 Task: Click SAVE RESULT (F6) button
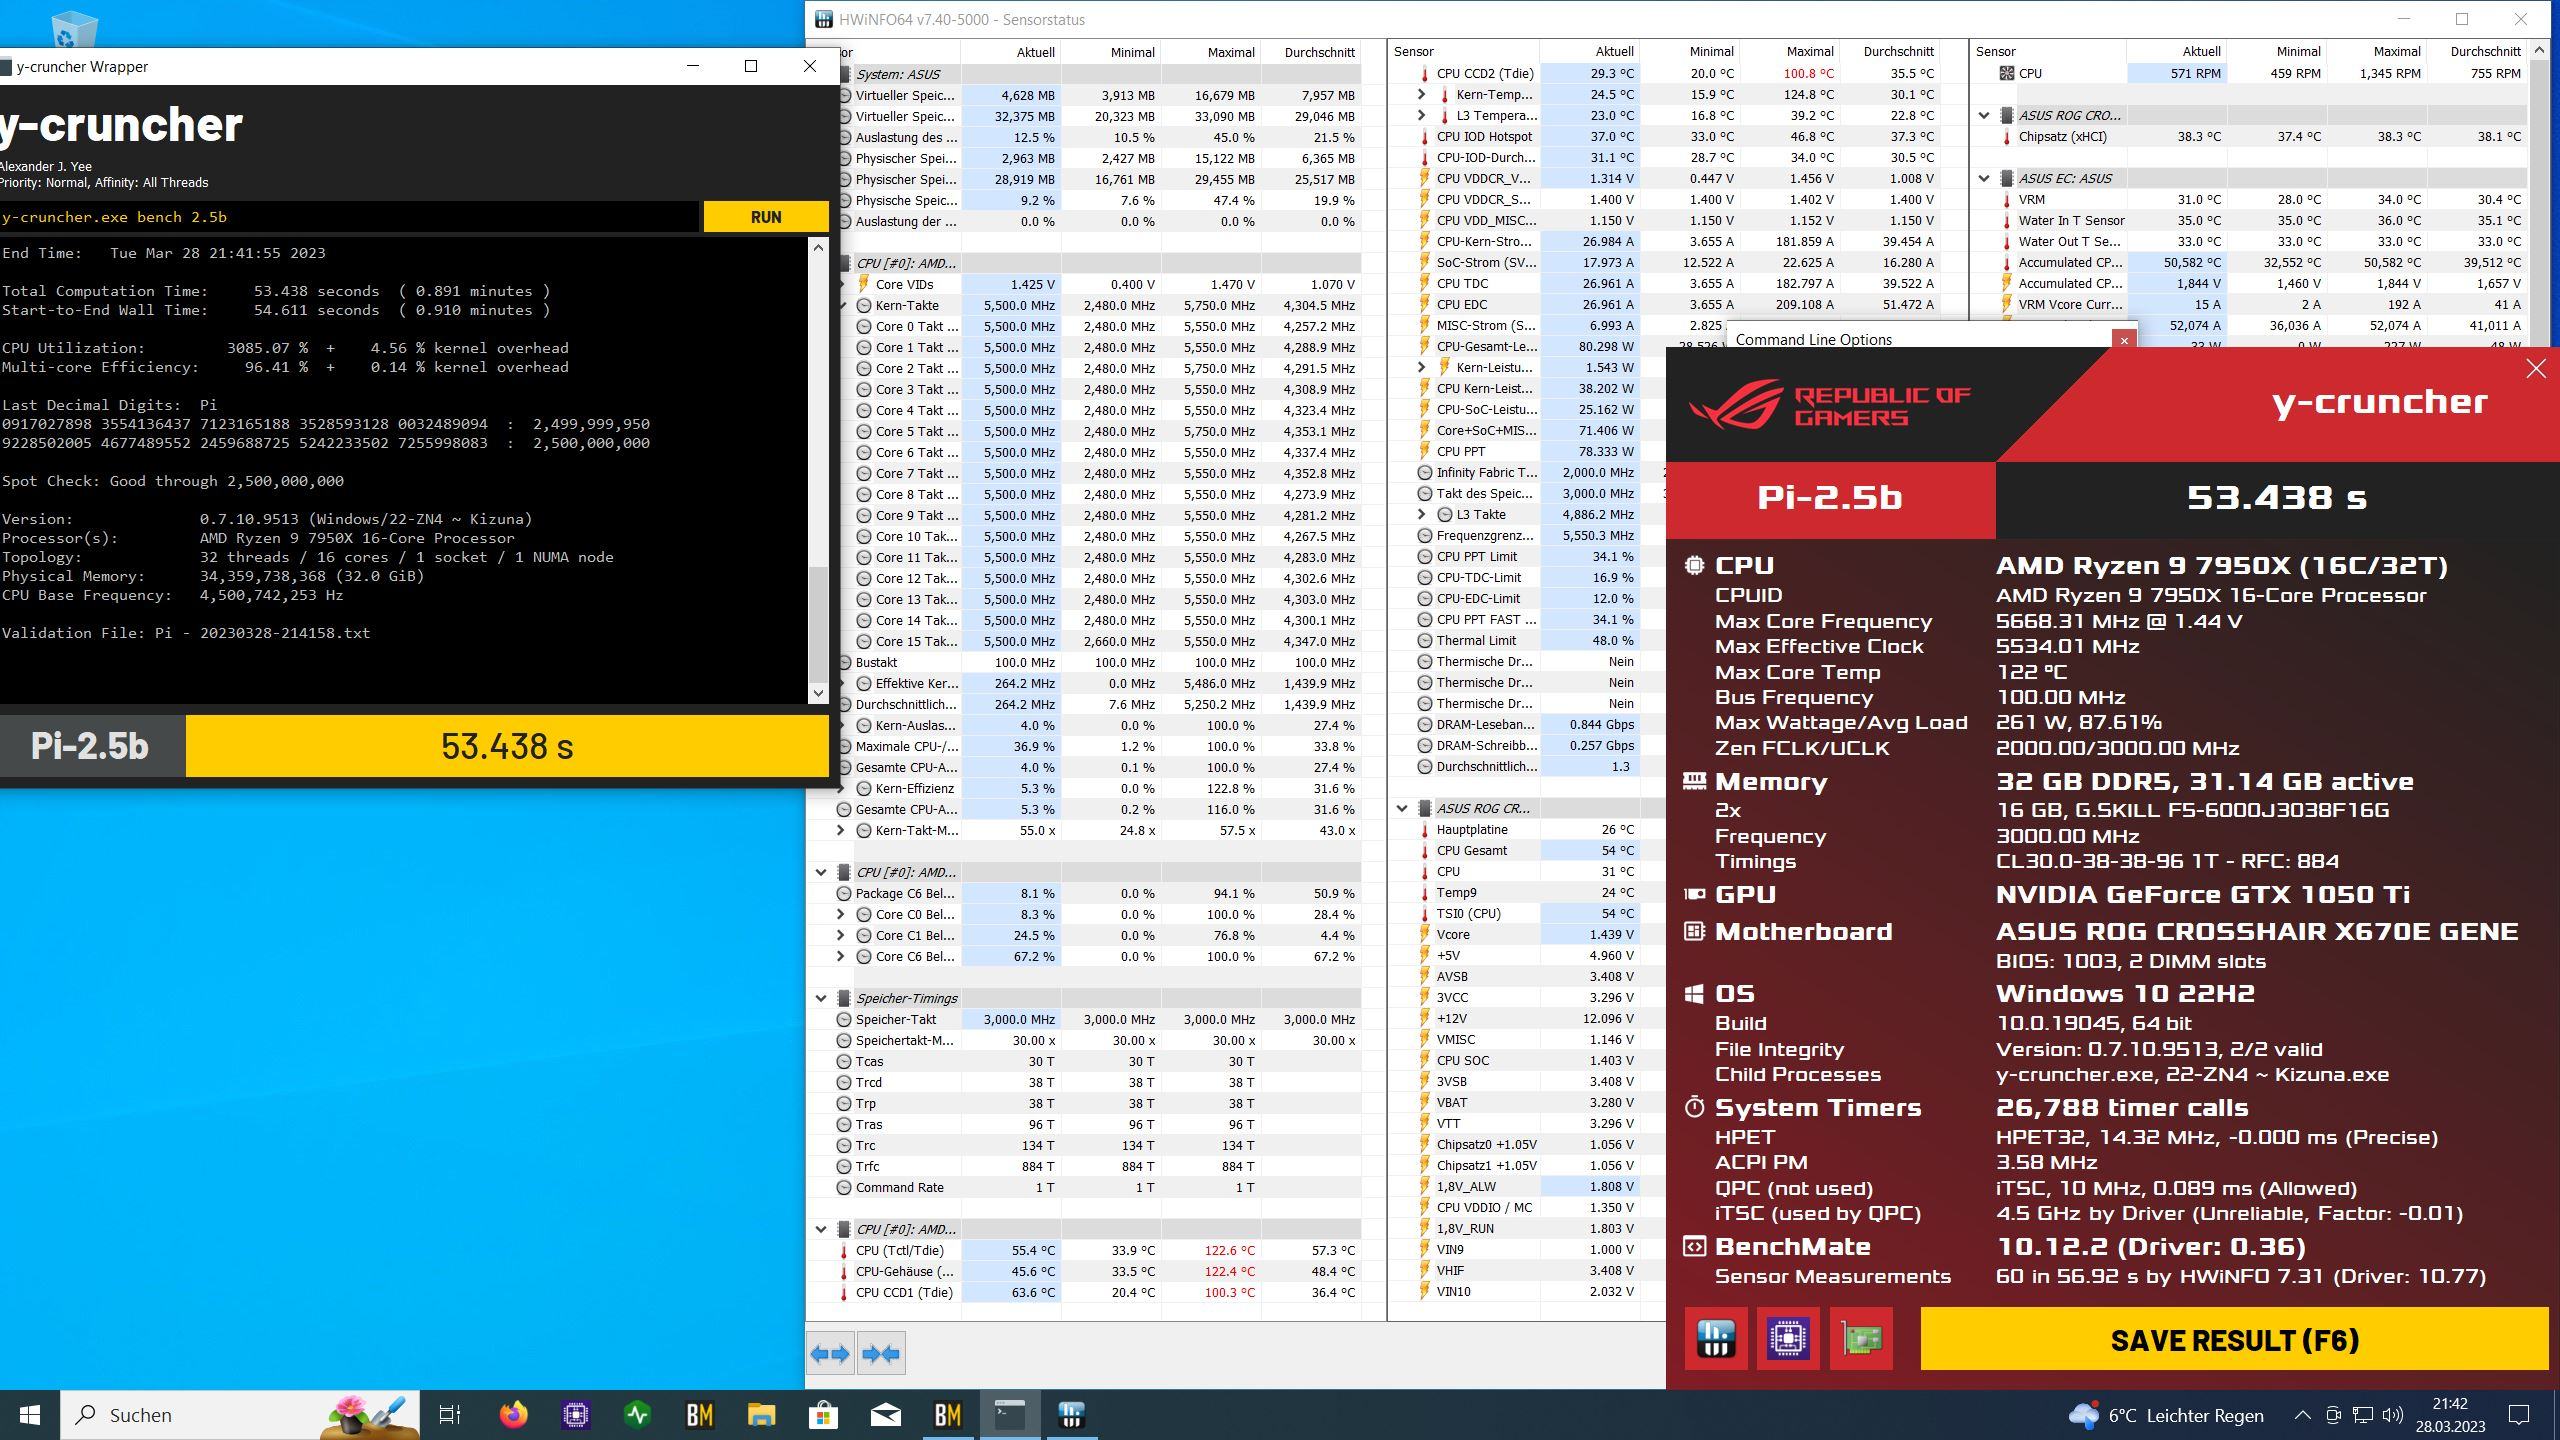(x=2234, y=1340)
